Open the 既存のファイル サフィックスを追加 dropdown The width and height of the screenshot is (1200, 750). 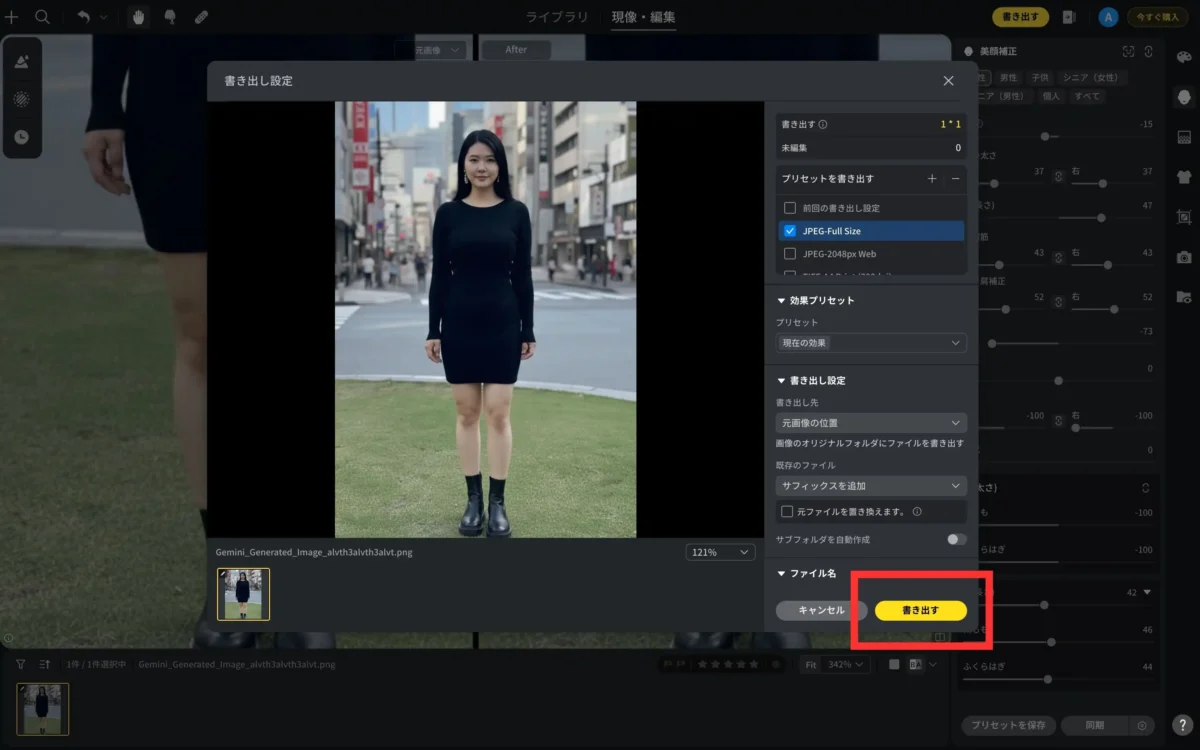871,486
